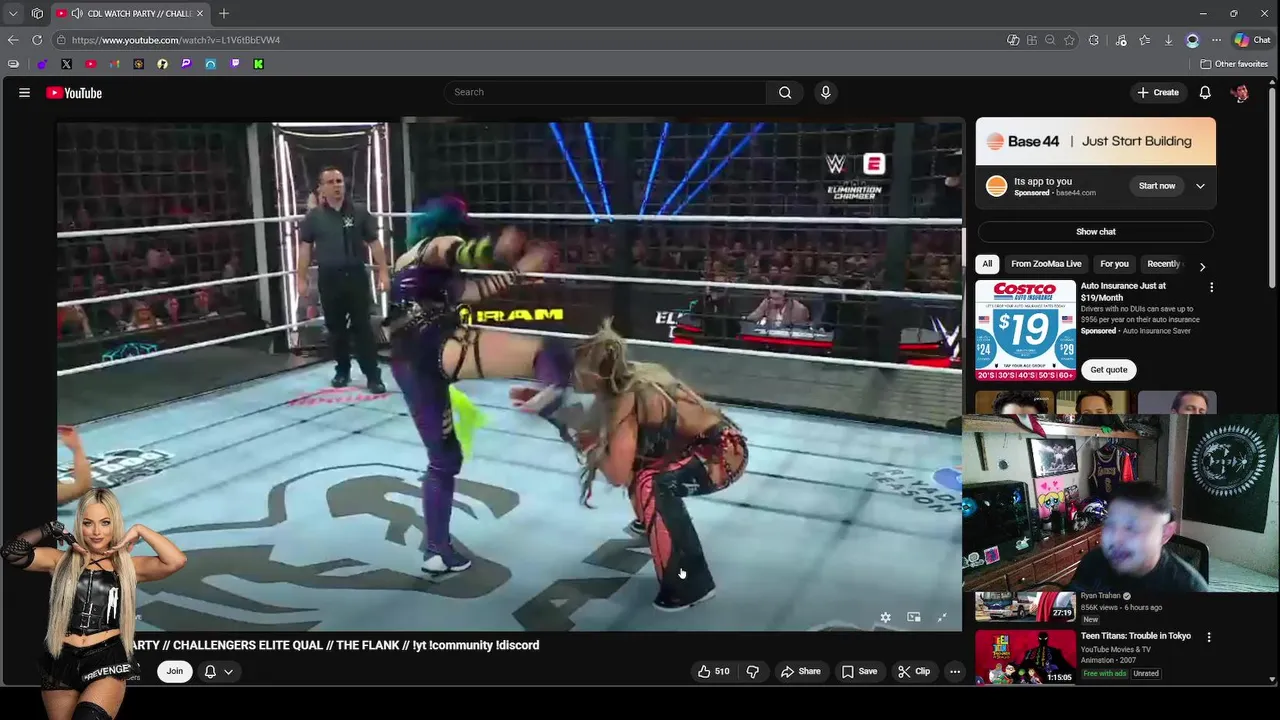Select the Recently uploaded chip
This screenshot has height=720, width=1280.
[x=1163, y=264]
